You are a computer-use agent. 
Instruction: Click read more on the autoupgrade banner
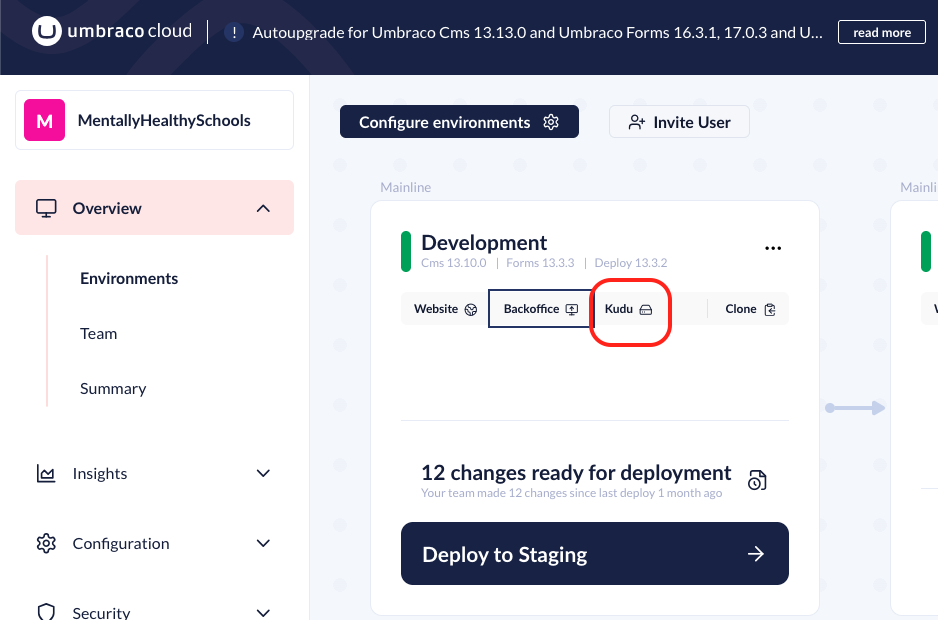(881, 33)
